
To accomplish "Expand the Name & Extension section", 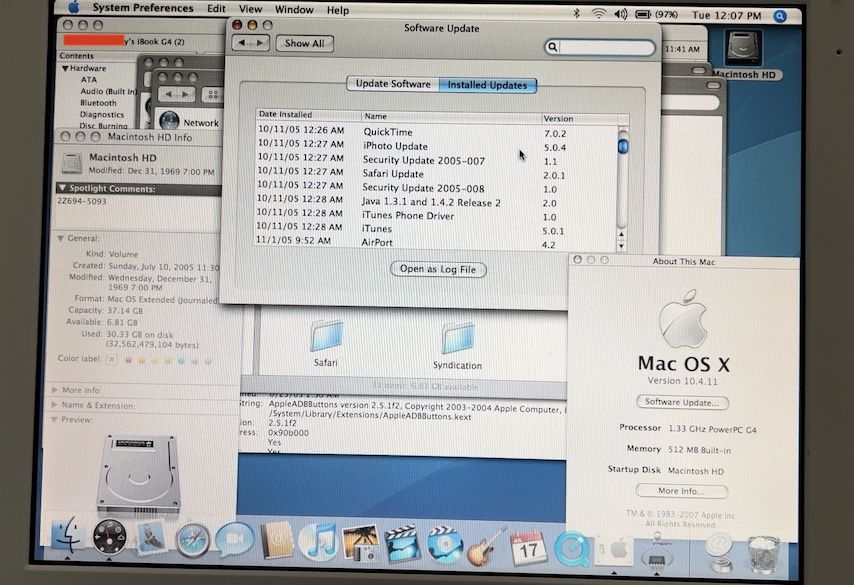I will [x=54, y=405].
